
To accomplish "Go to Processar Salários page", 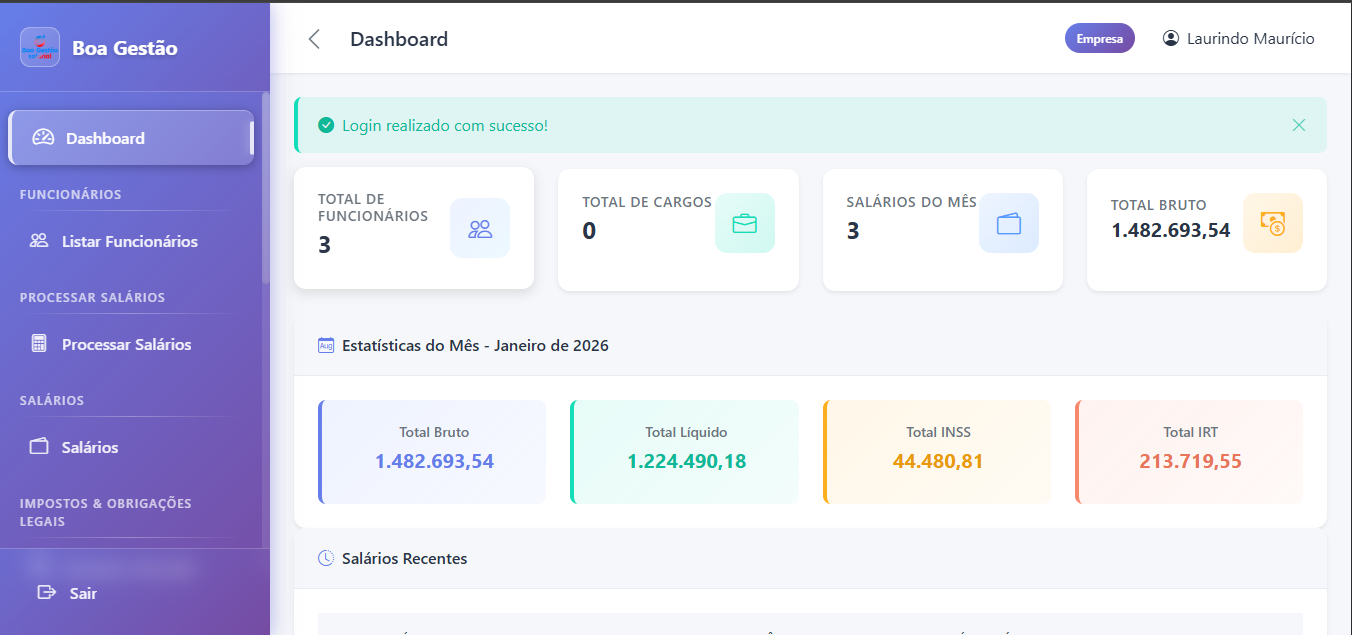I will click(126, 344).
